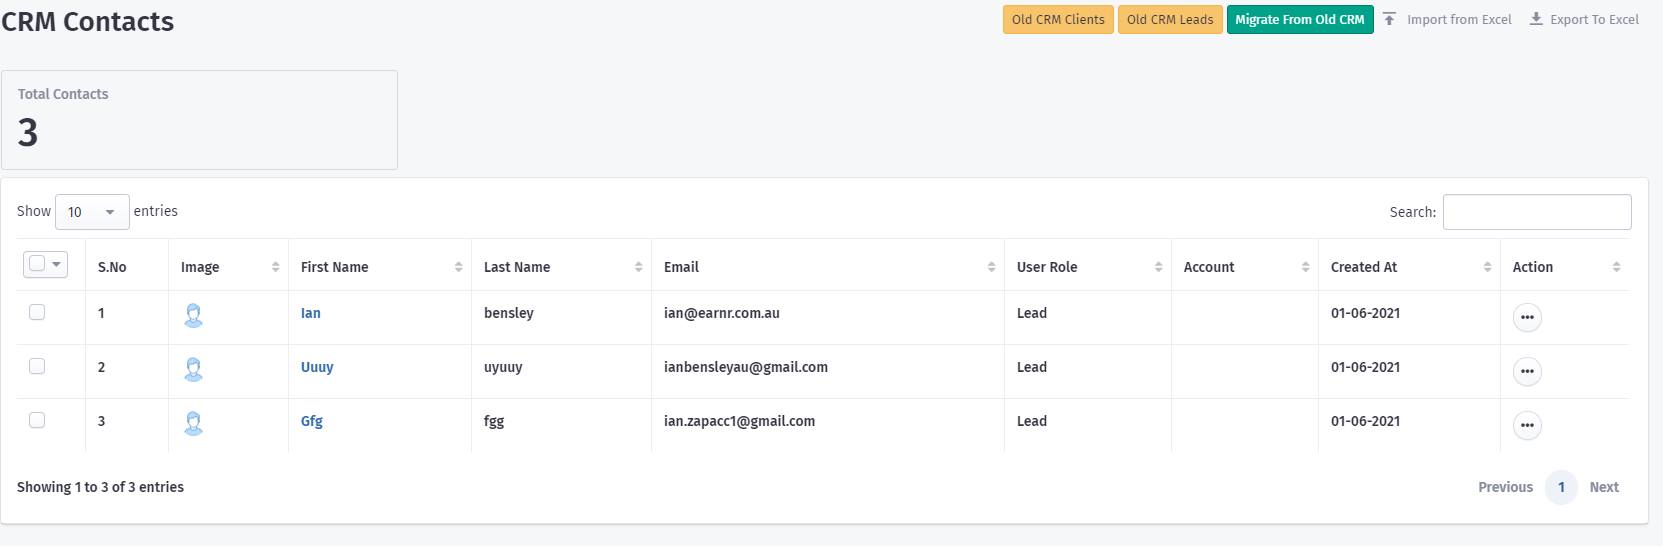Toggle the select-all header checkbox
1663x546 pixels.
pos(37,263)
